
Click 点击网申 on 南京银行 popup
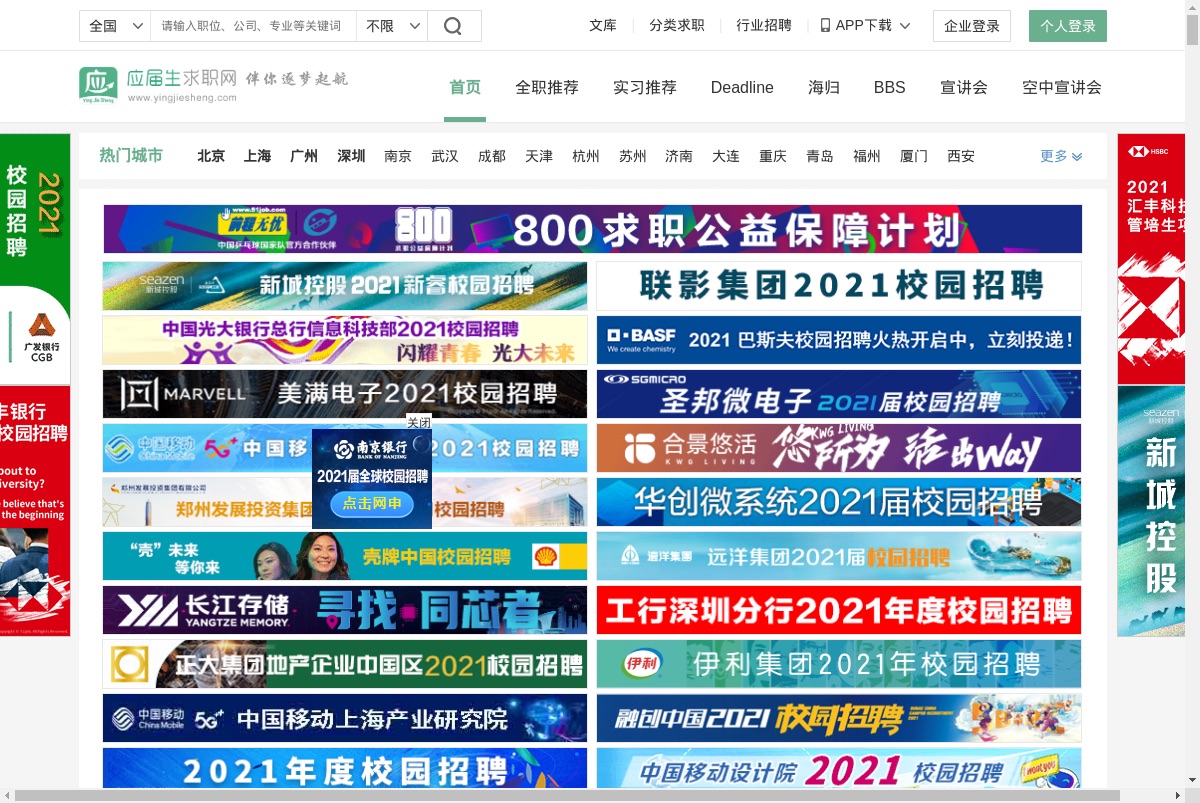(x=372, y=504)
